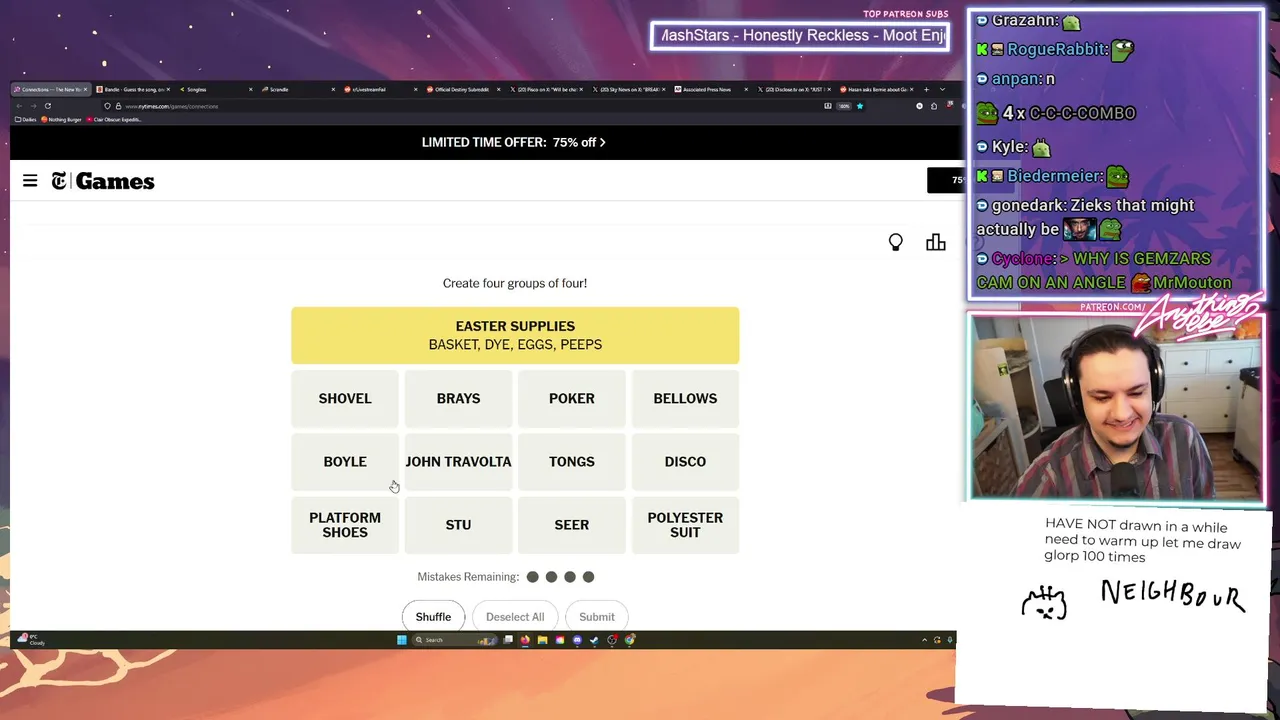Viewport: 1280px width, 720px height.
Task: Open Chrome from the taskbar
Action: (629, 640)
